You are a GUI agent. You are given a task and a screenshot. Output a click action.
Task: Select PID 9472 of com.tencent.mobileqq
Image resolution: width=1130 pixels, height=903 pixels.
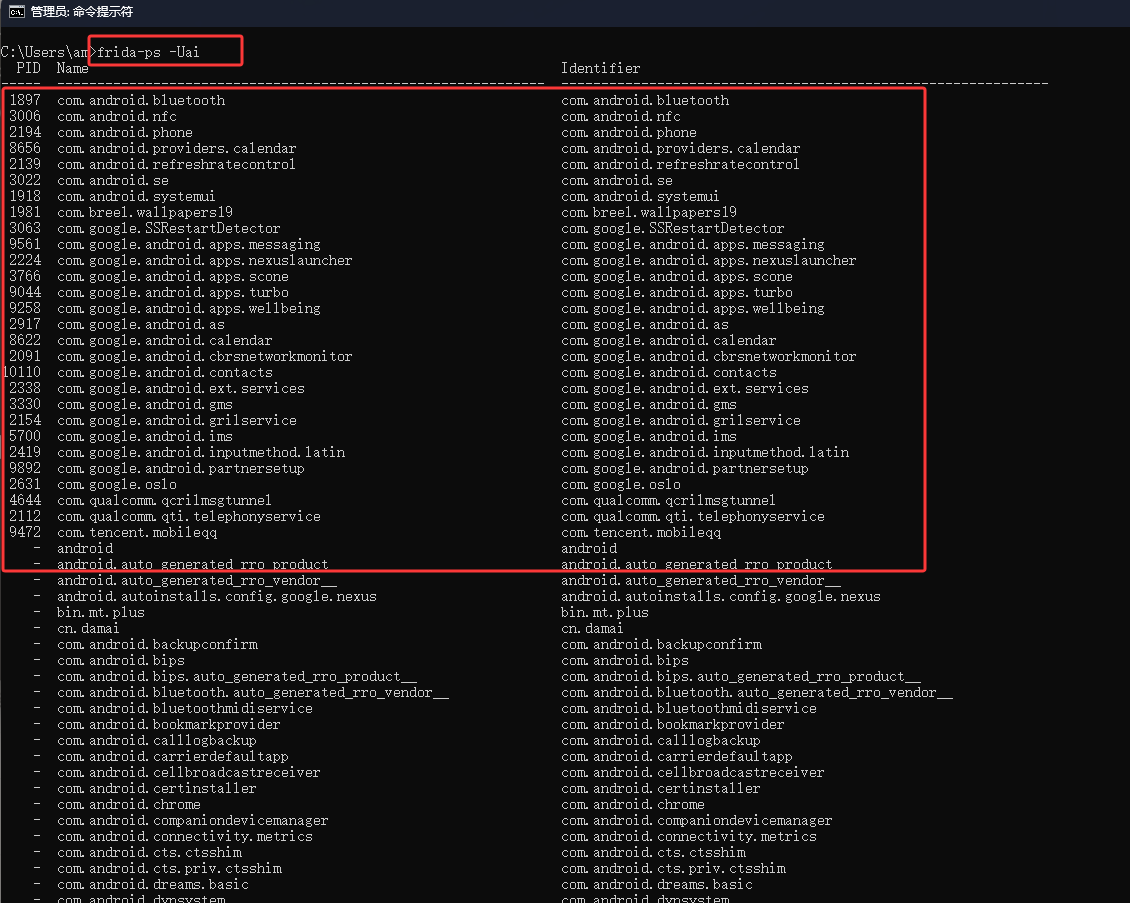click(25, 533)
